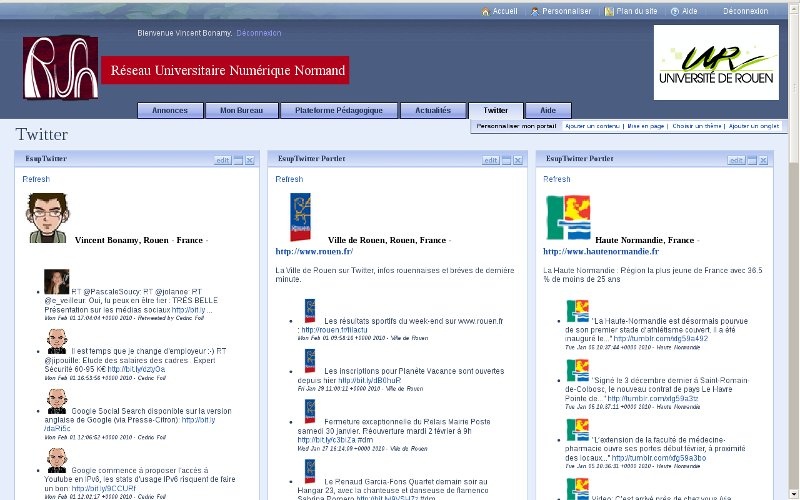The width and height of the screenshot is (800, 500).
Task: Click the Ville de Rouen profile logo
Action: [x=299, y=218]
